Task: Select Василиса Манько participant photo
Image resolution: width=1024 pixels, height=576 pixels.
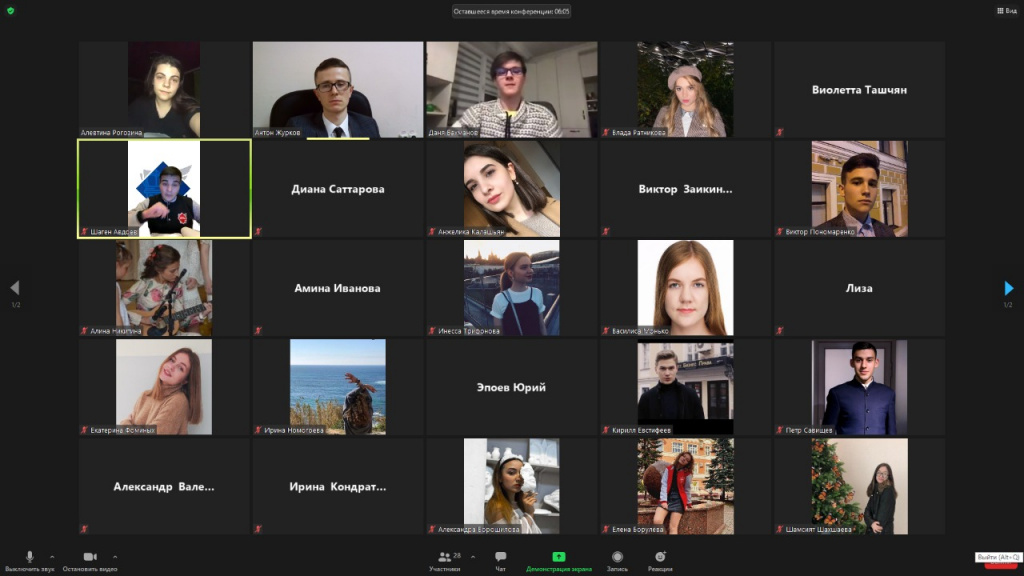Action: (685, 288)
